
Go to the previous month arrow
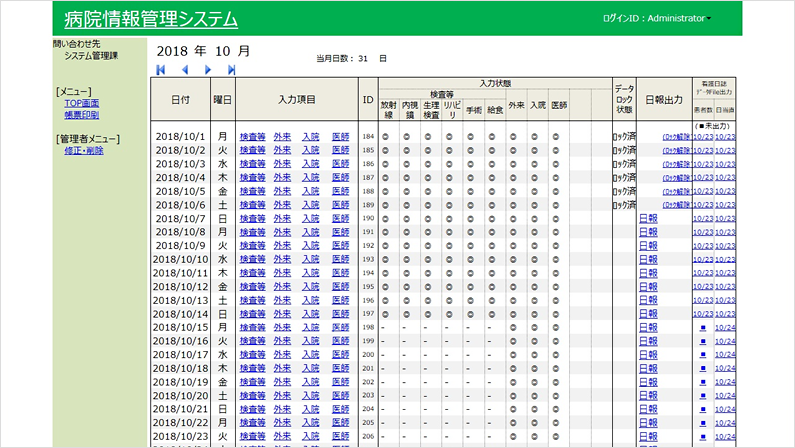185,70
